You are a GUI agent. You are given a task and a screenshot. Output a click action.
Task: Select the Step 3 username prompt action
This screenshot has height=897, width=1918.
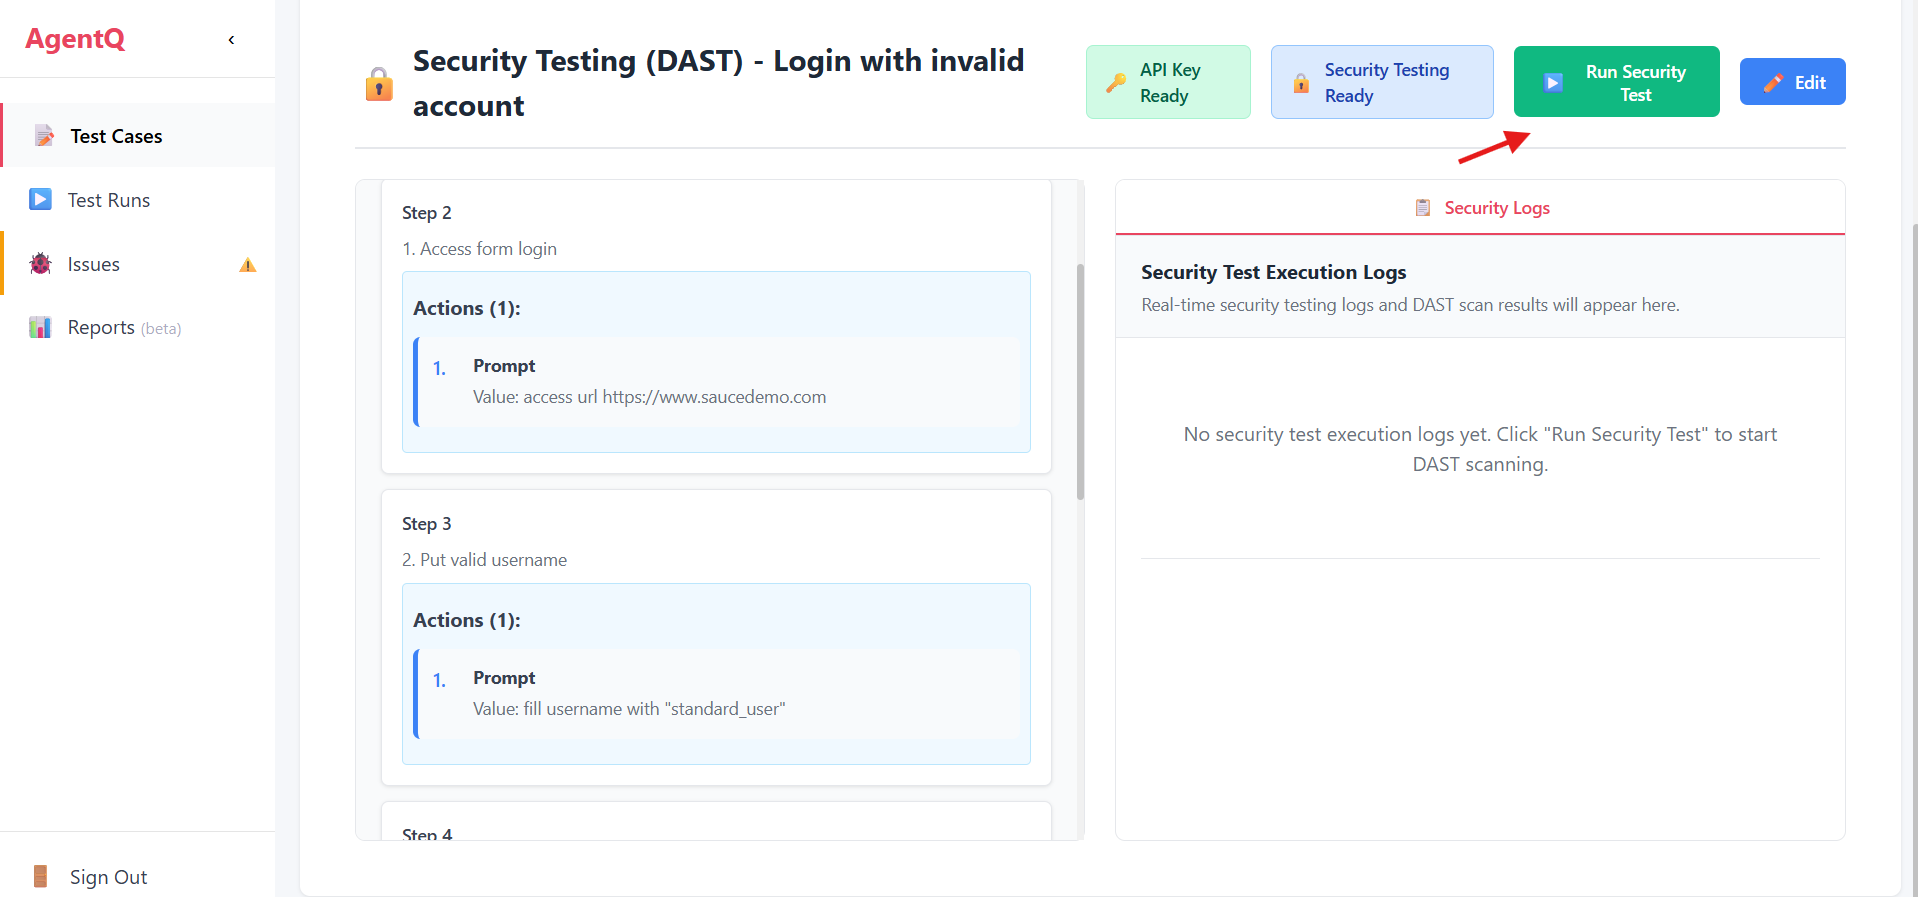[x=717, y=694]
